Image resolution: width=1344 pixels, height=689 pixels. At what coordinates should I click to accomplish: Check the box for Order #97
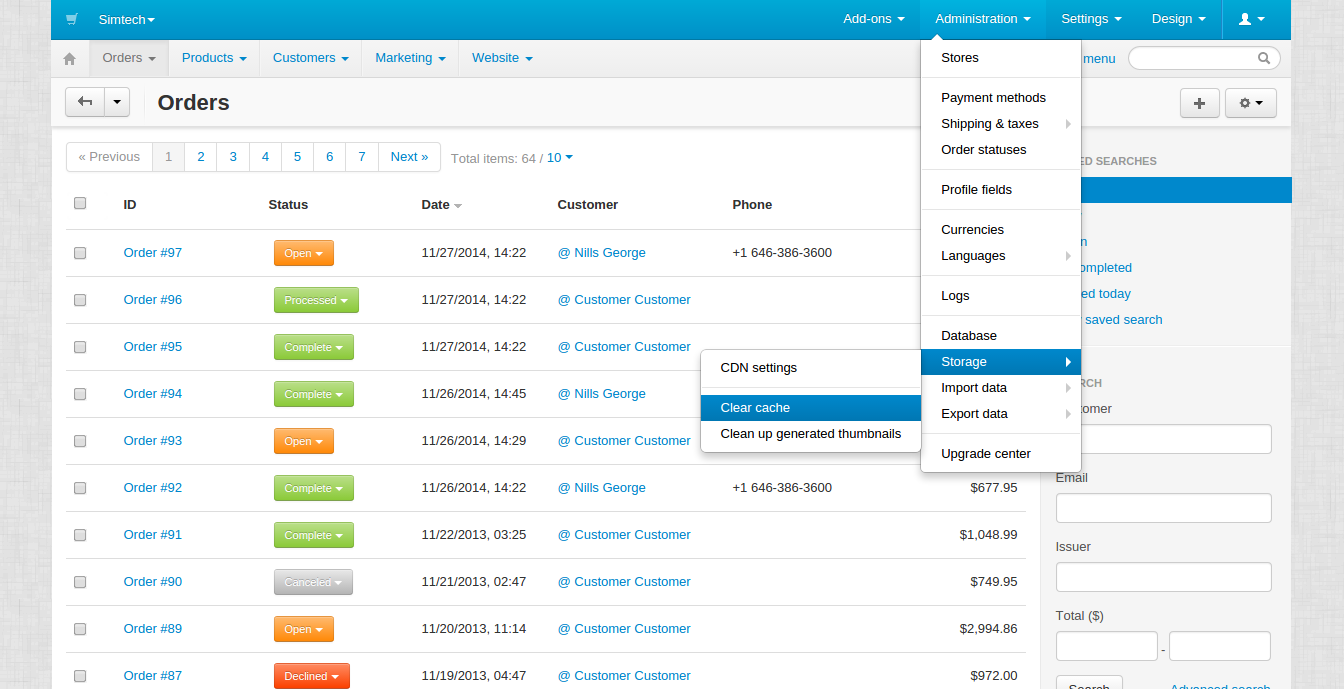(x=80, y=253)
